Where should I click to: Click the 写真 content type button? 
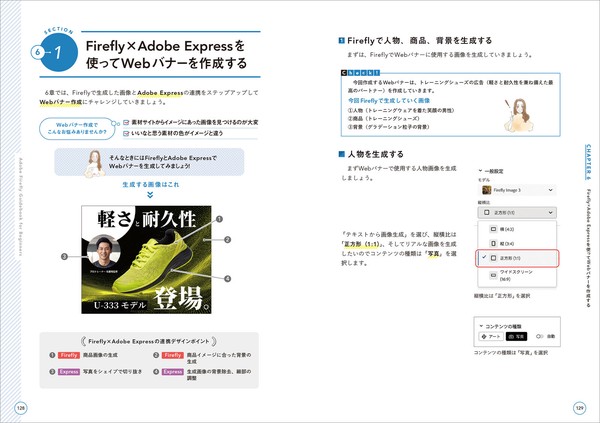click(x=516, y=336)
